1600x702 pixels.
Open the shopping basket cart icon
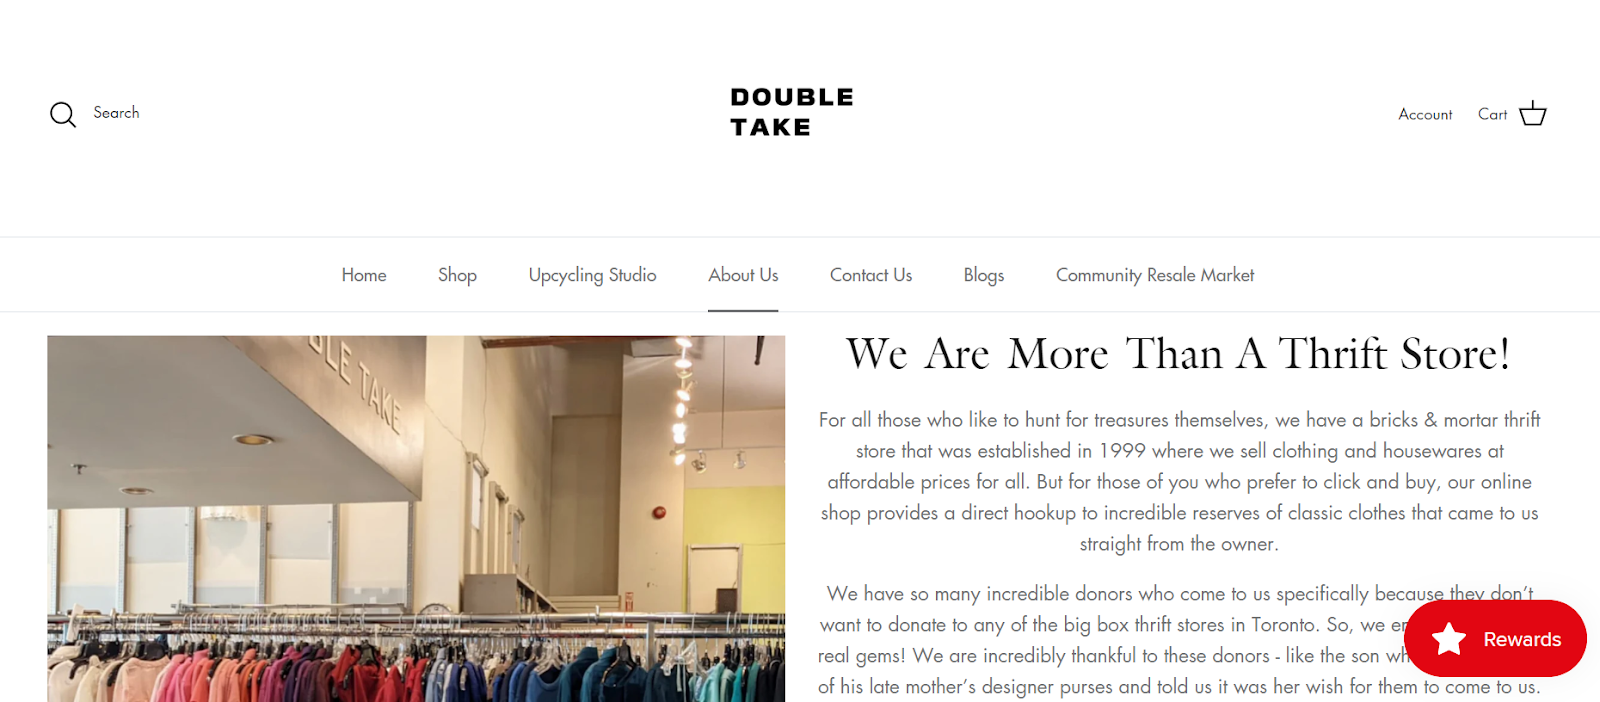(1533, 114)
